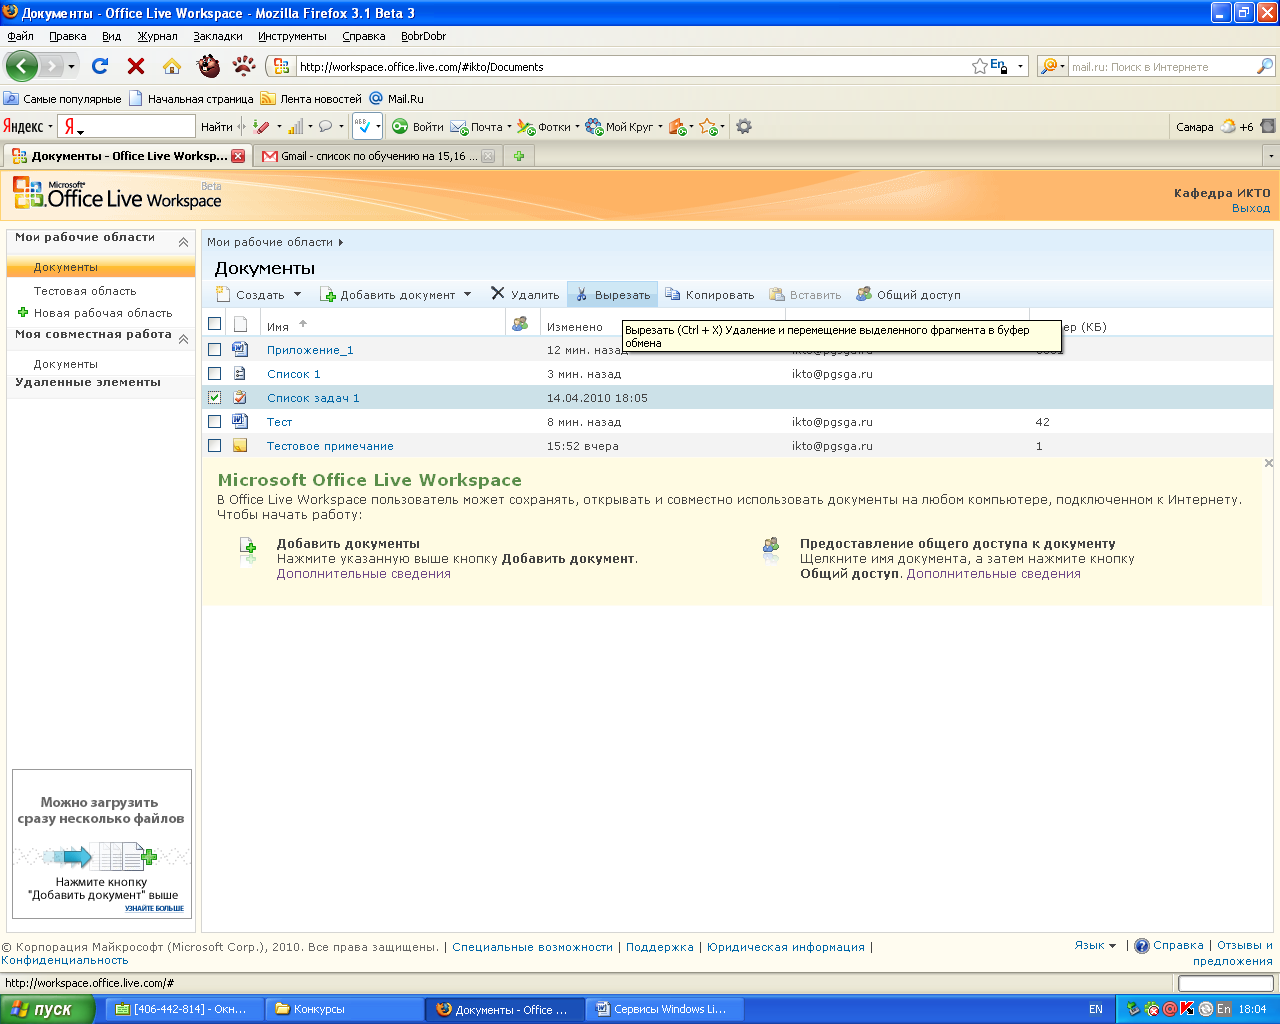Open a new tab with plus icon

(x=519, y=156)
